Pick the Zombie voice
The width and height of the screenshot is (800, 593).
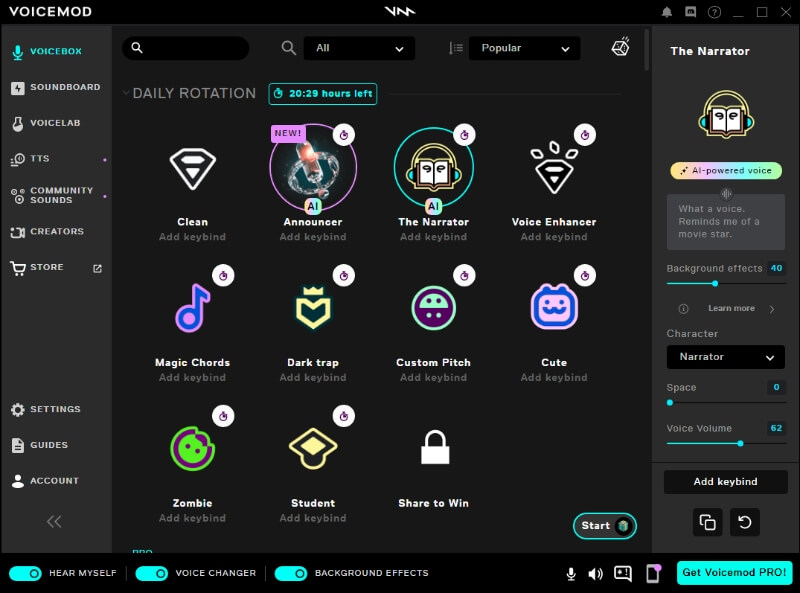point(192,449)
